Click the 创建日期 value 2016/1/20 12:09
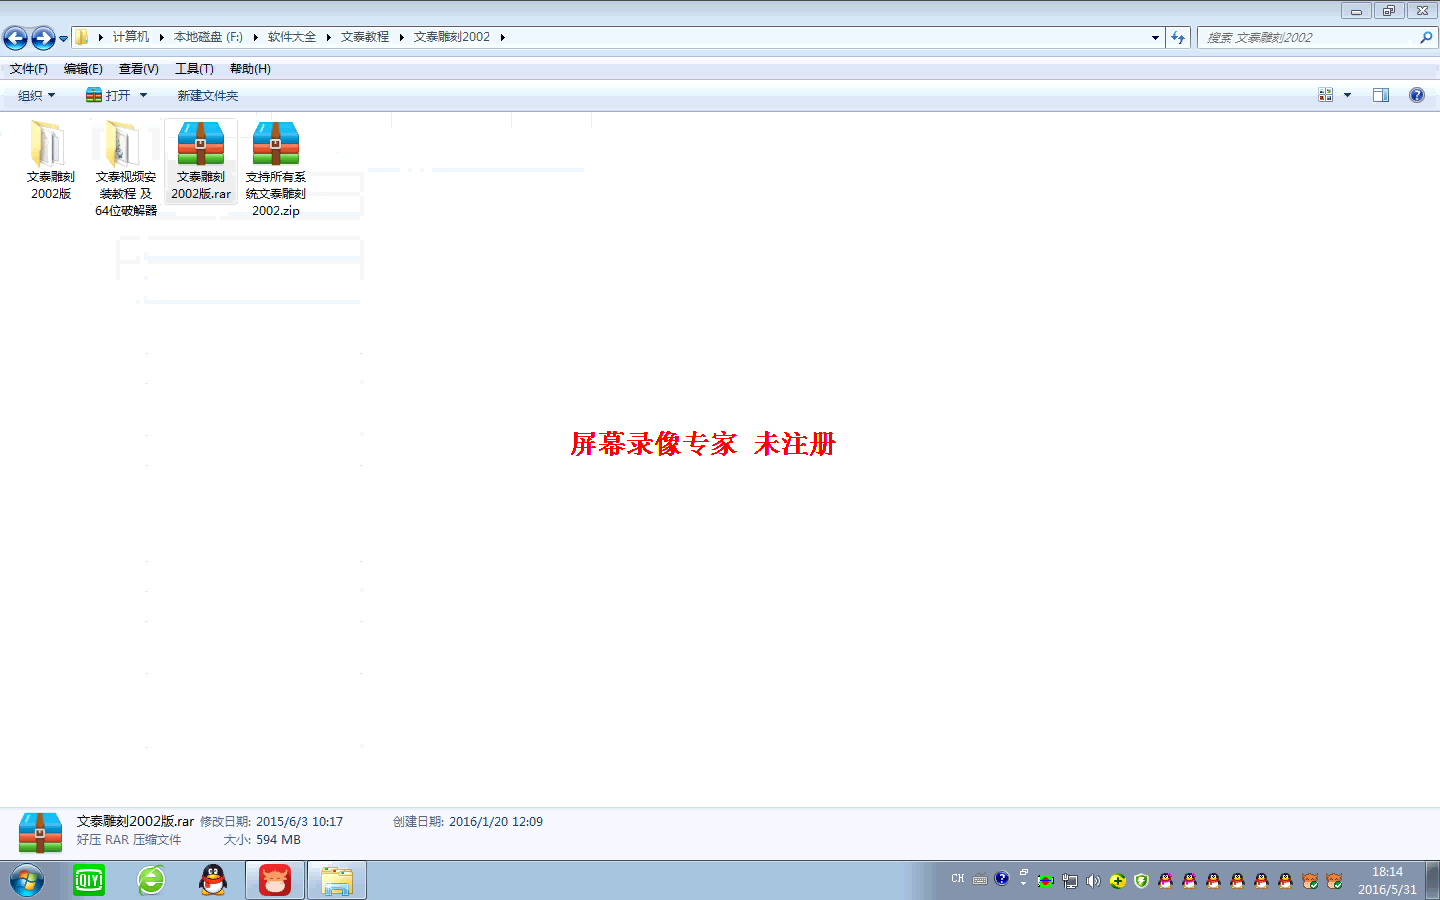 [496, 822]
